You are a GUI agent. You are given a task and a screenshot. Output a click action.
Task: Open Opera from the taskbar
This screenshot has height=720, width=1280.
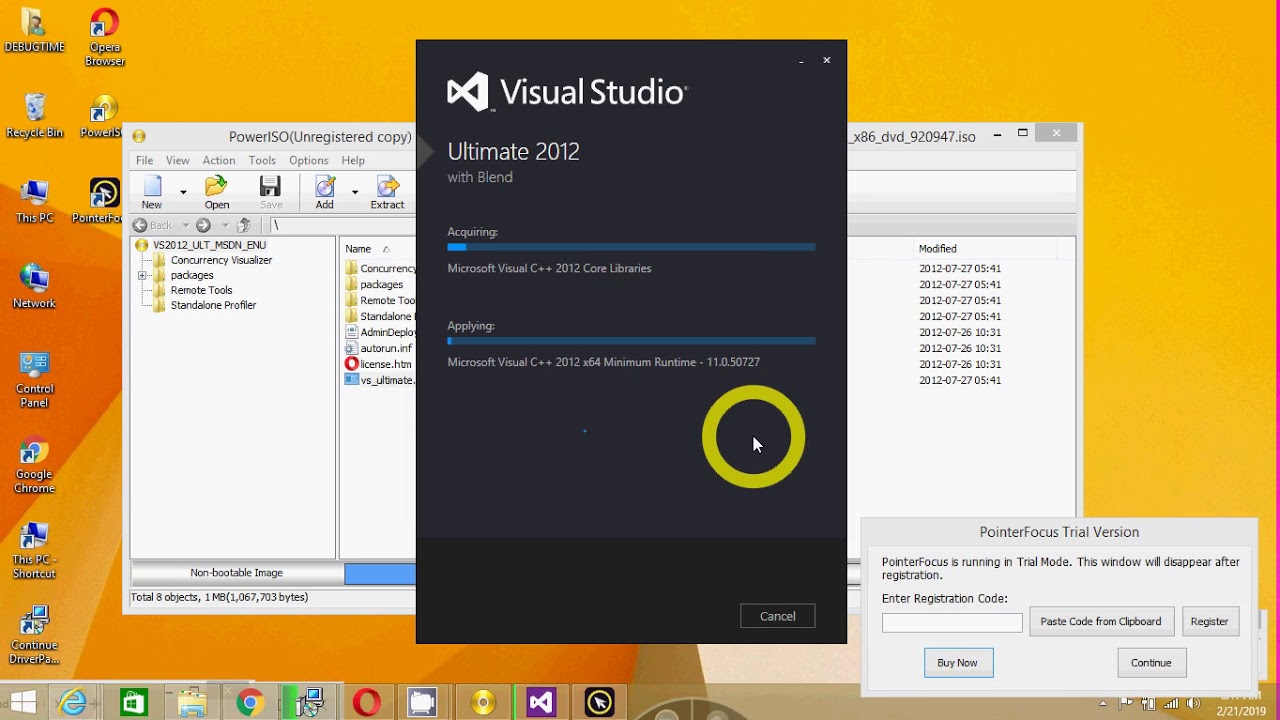pos(366,703)
